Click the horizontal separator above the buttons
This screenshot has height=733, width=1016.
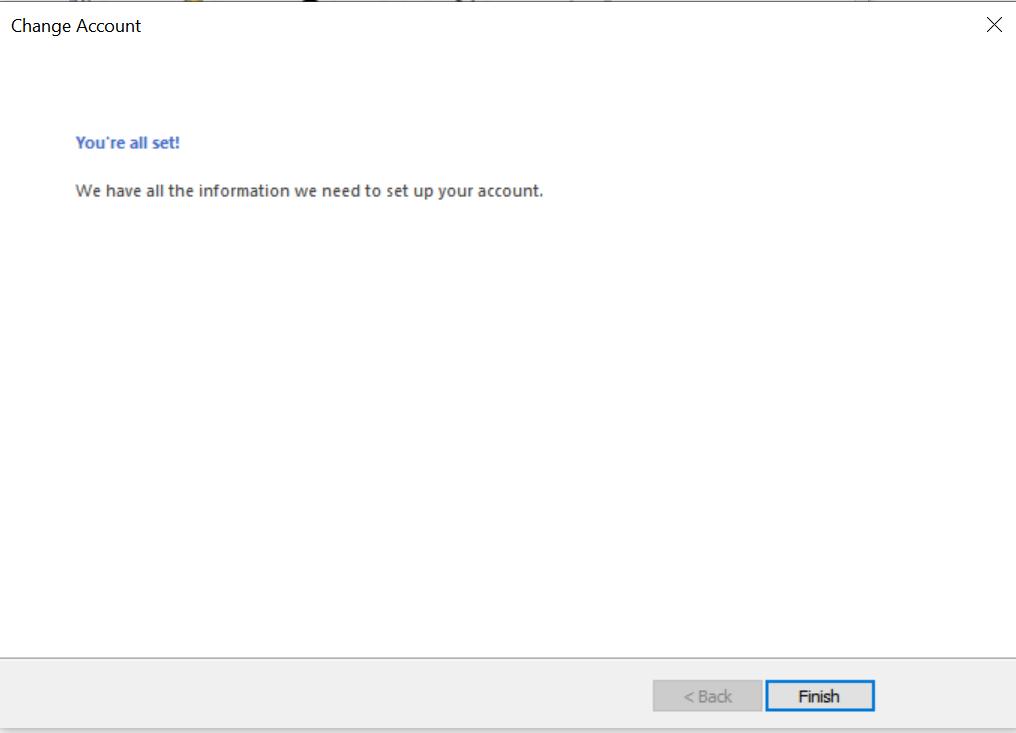click(x=400, y=658)
